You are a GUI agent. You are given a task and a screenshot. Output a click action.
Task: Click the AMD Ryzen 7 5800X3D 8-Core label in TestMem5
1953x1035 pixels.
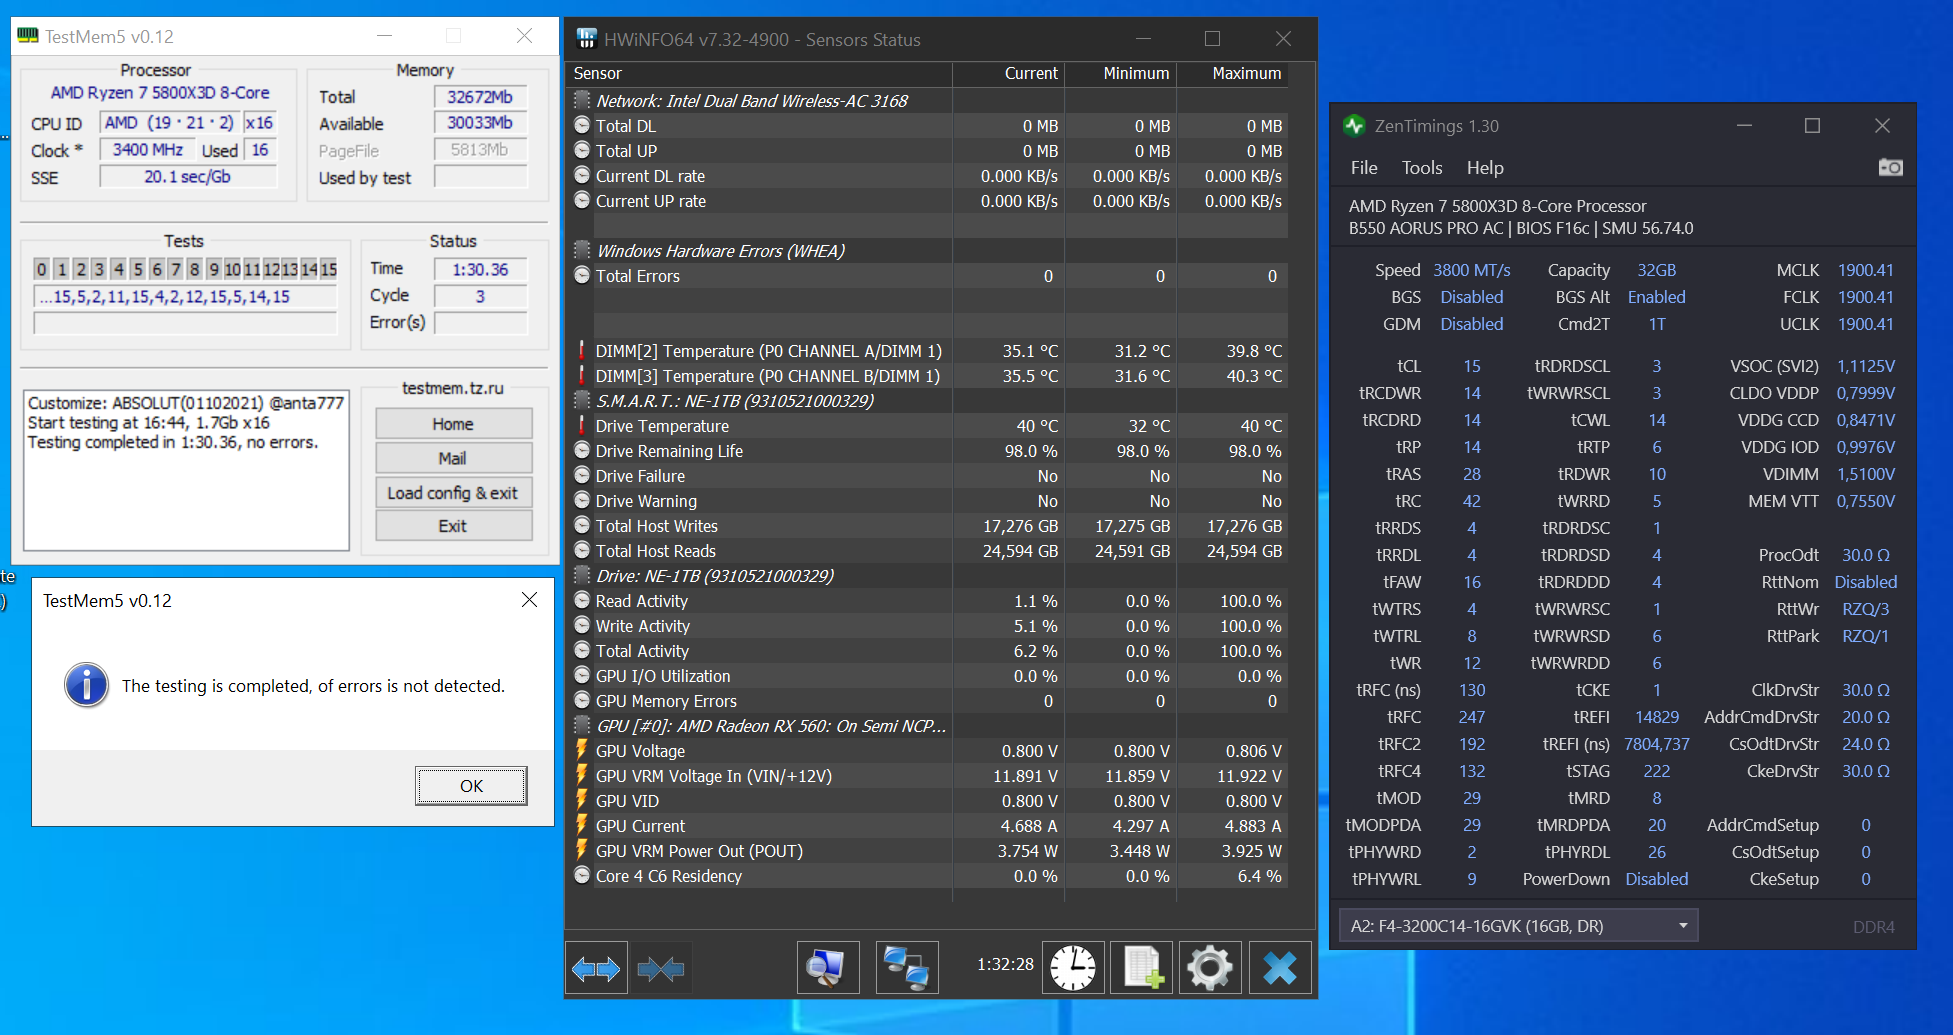coord(160,92)
